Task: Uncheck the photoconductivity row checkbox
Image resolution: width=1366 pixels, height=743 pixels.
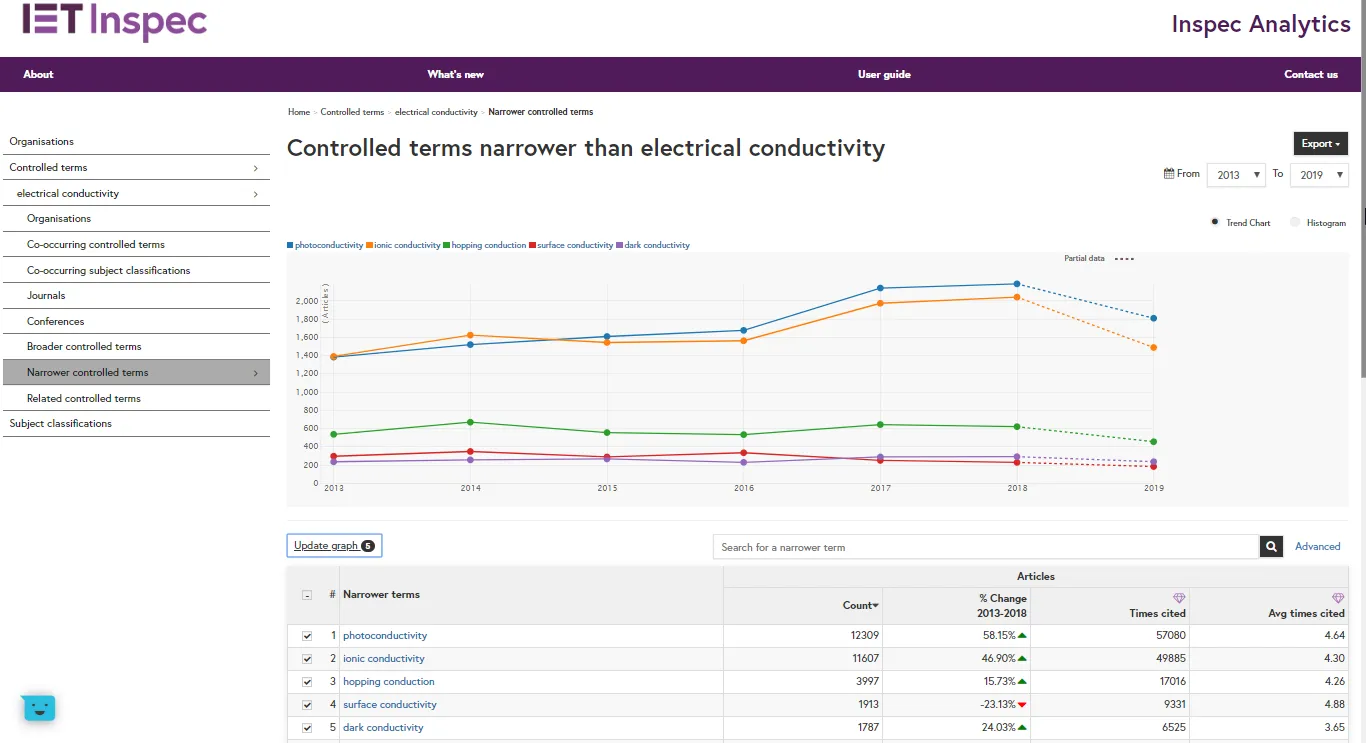Action: (x=307, y=636)
